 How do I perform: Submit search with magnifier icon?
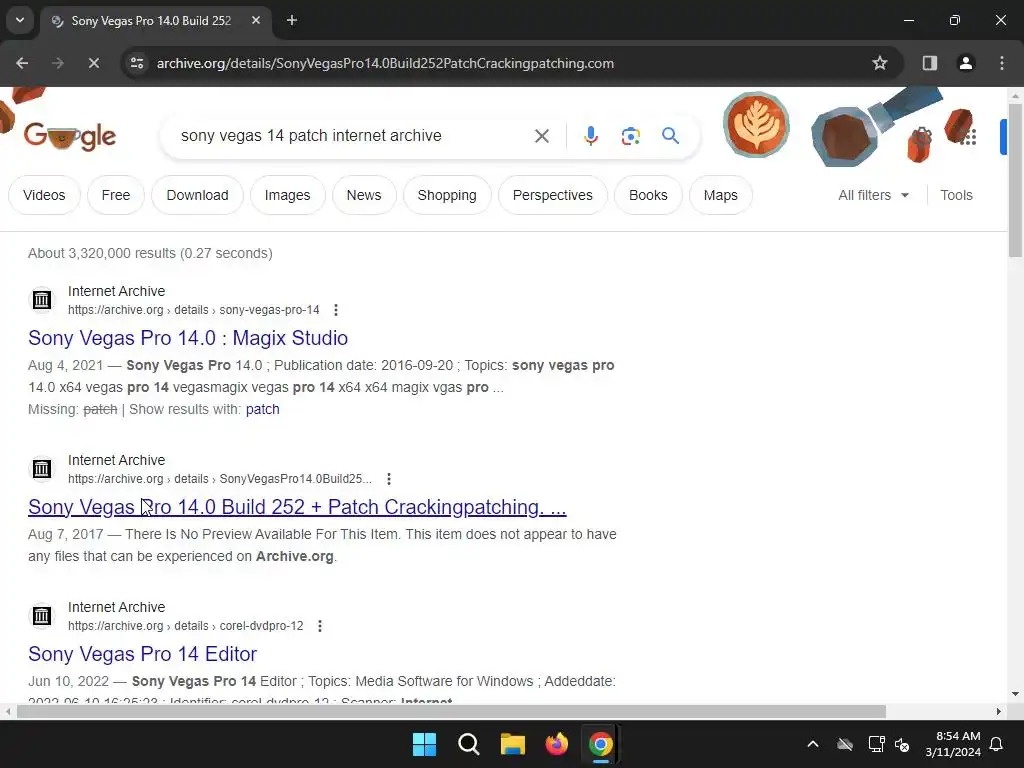pos(670,136)
